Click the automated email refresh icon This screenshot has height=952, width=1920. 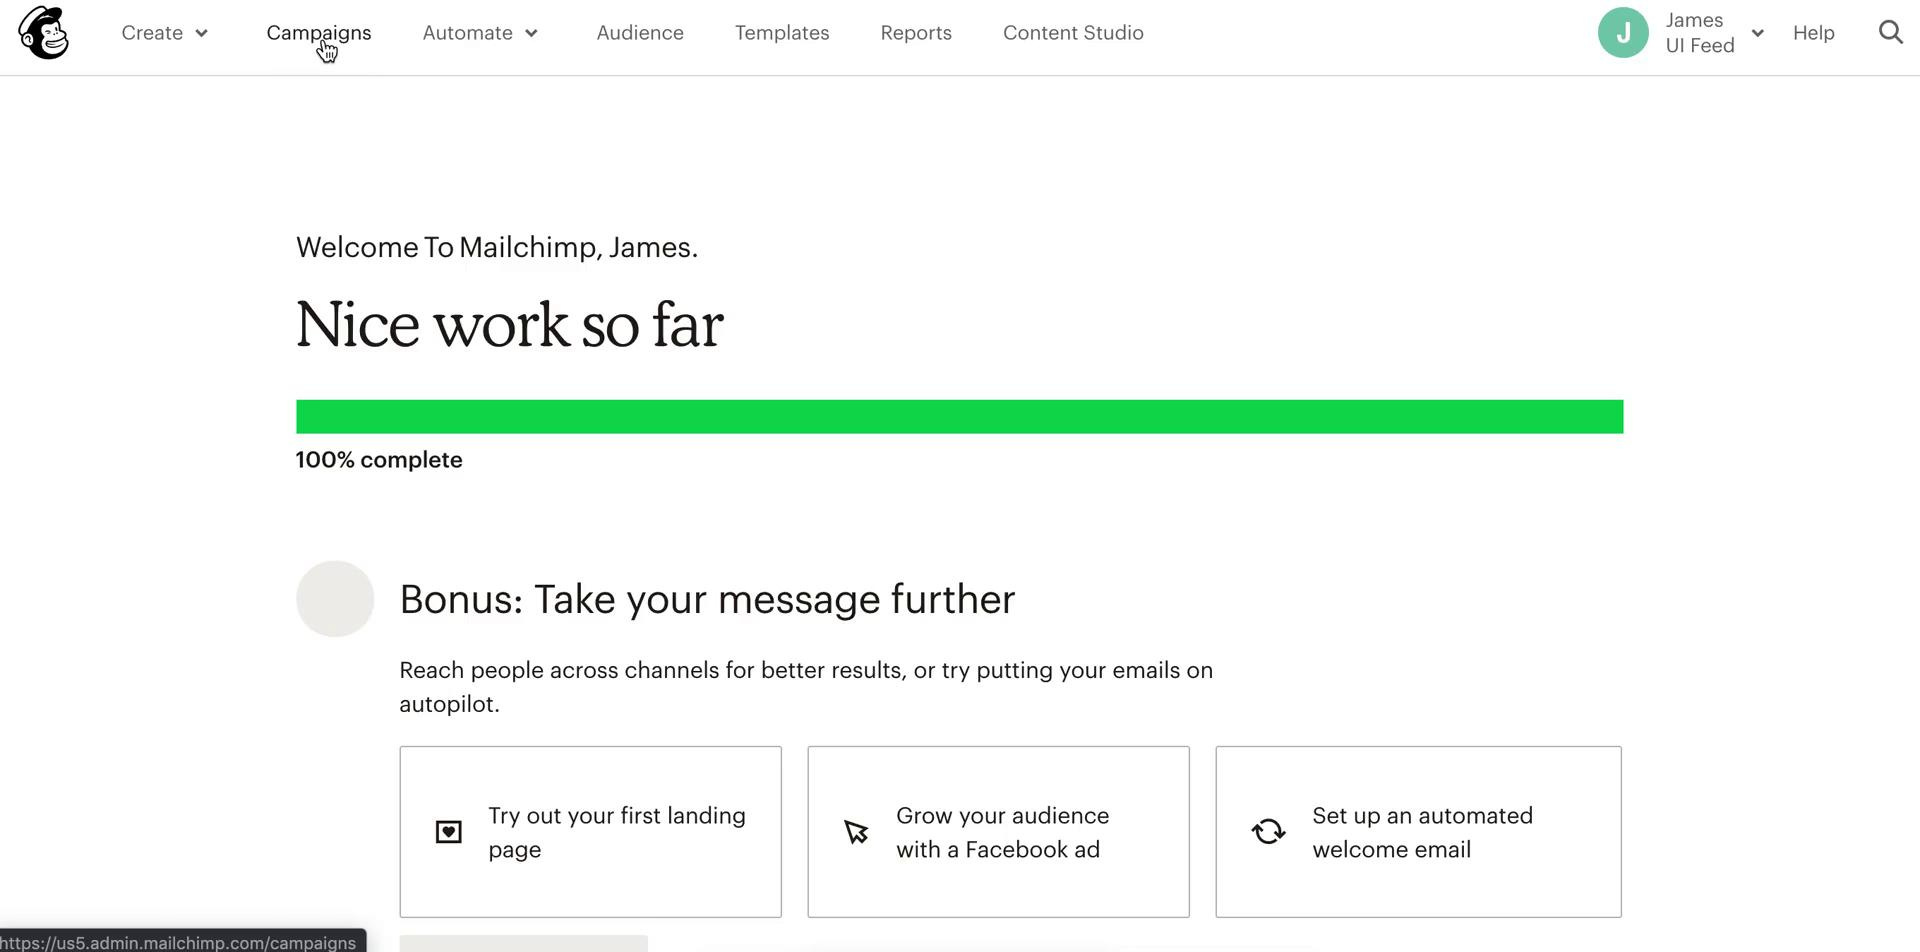click(x=1268, y=832)
